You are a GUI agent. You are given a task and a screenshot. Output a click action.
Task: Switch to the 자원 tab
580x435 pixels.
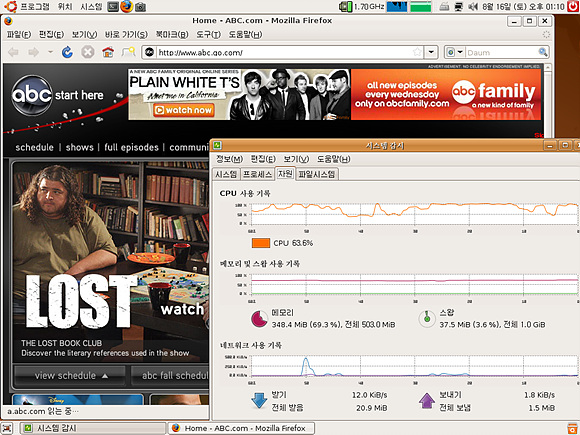[285, 173]
